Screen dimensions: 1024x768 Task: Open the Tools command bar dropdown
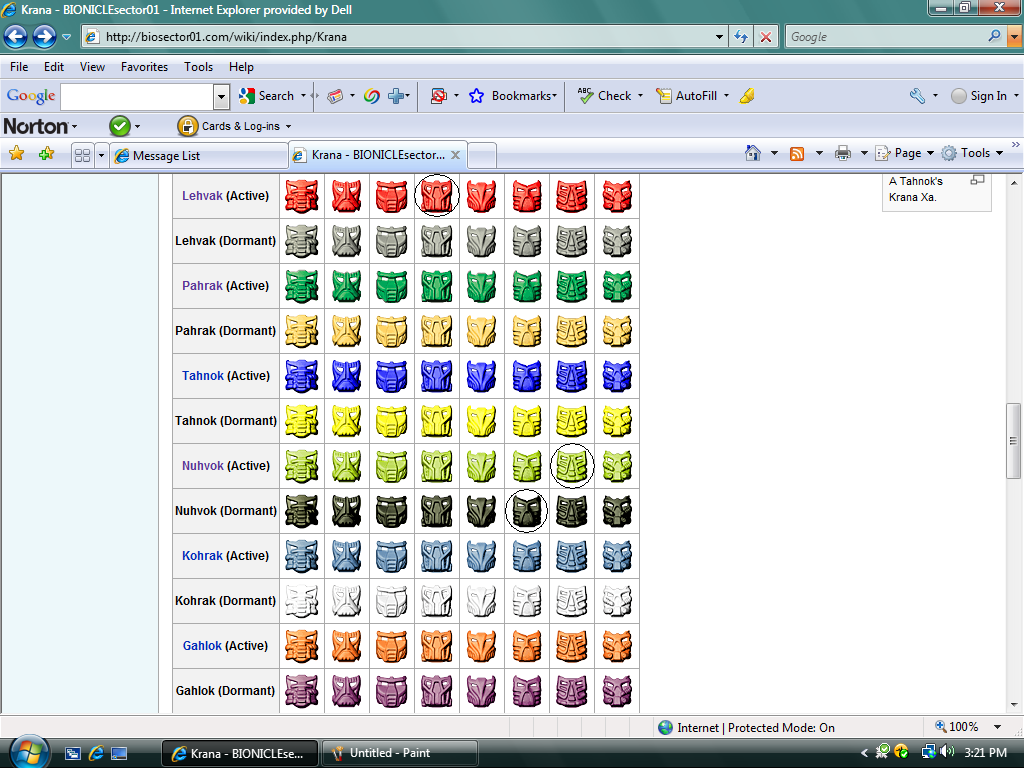pyautogui.click(x=999, y=153)
